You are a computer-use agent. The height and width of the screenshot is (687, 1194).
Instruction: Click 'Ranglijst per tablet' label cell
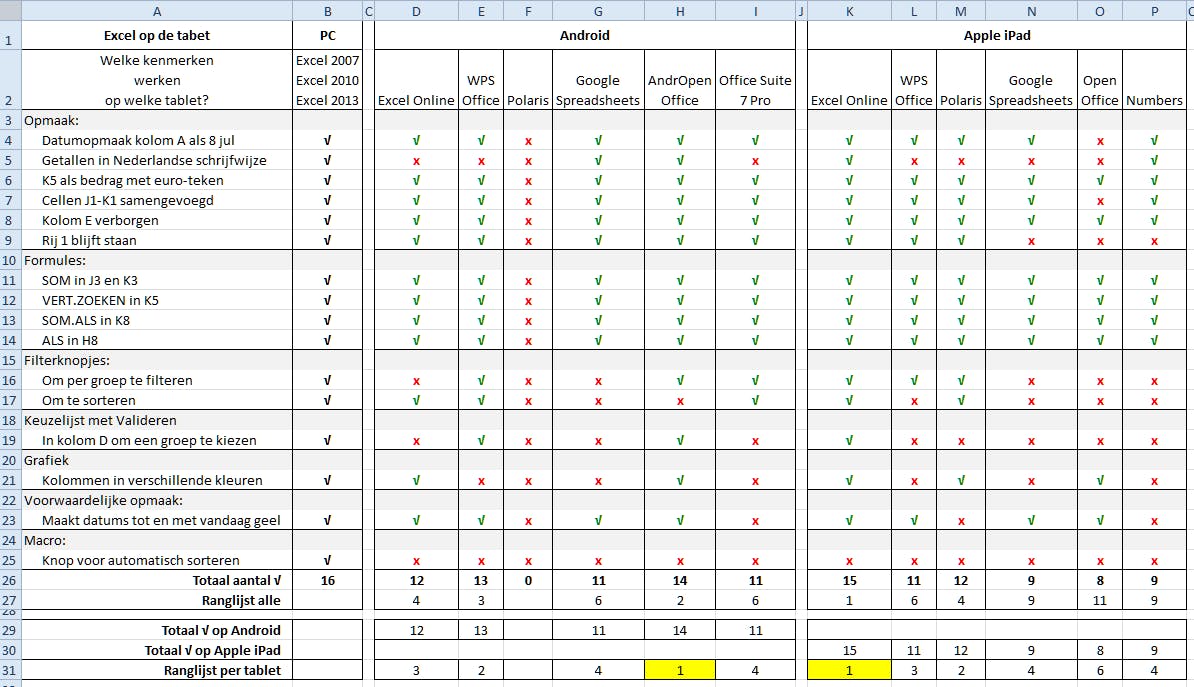[x=157, y=670]
